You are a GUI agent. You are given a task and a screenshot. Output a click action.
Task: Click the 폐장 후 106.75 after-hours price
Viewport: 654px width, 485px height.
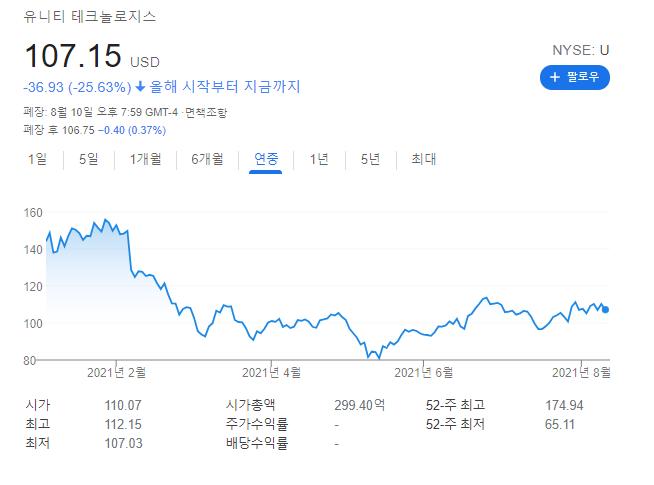(x=59, y=130)
